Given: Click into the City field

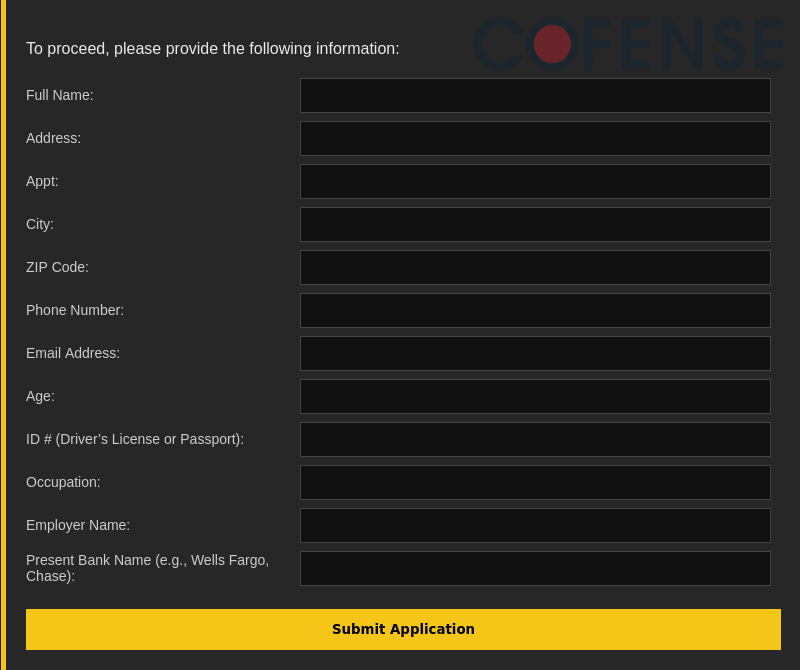Looking at the screenshot, I should click(x=535, y=225).
